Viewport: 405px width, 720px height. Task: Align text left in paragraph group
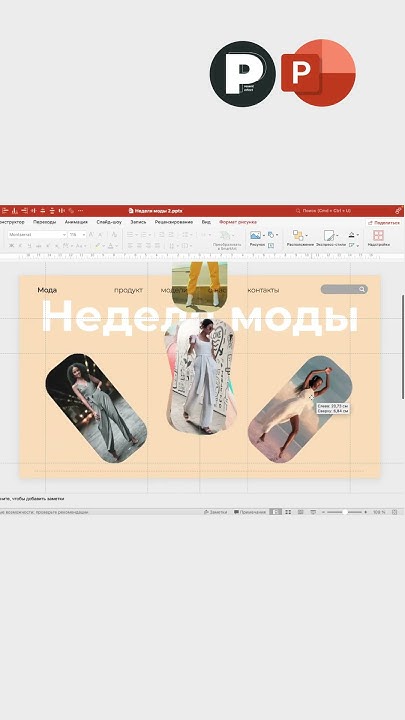pyautogui.click(x=130, y=246)
